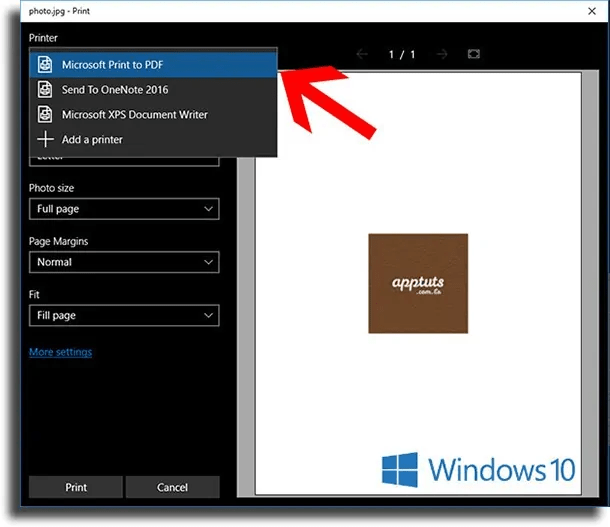Image resolution: width=610 pixels, height=527 pixels.
Task: Choose Send To OneNote 2016 option
Action: coord(153,90)
